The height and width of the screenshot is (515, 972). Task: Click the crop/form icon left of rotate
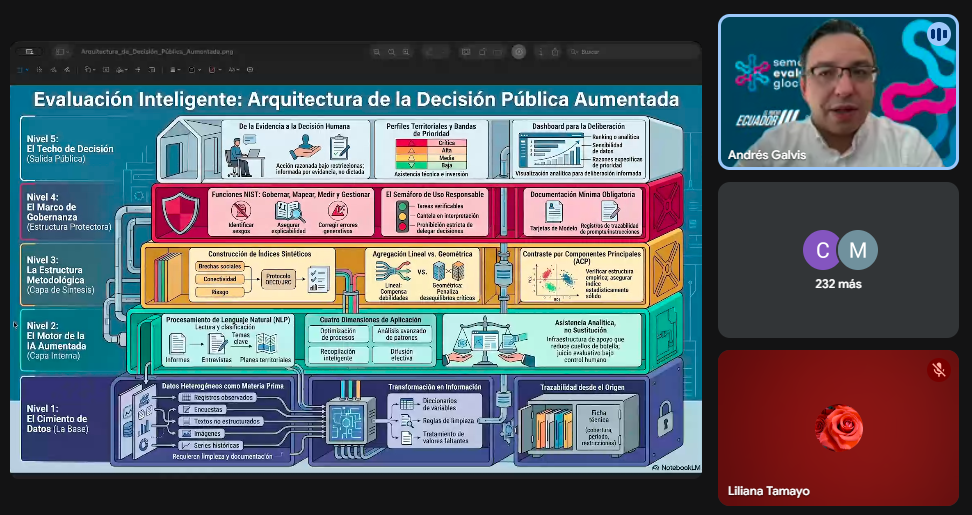pyautogui.click(x=466, y=52)
